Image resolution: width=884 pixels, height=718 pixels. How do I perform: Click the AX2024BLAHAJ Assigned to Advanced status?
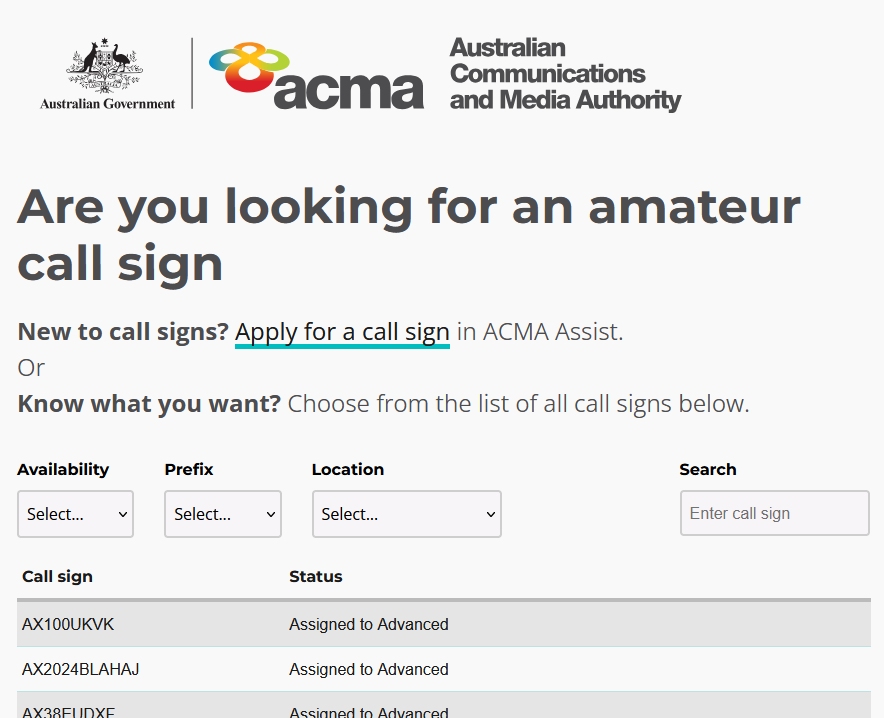coord(368,669)
